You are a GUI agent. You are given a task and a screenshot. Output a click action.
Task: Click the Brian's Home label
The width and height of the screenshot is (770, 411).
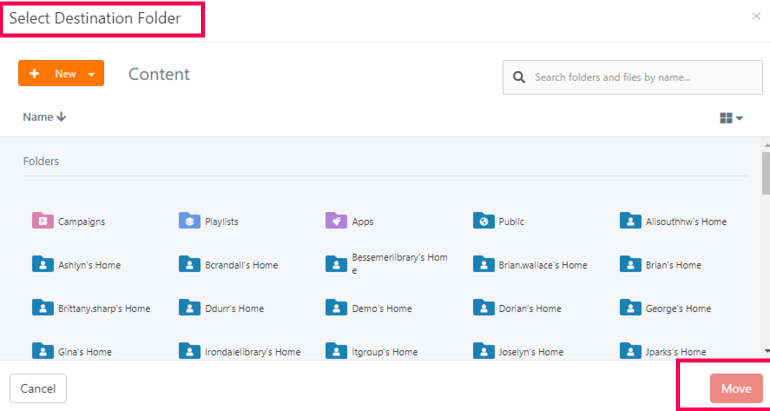click(674, 265)
